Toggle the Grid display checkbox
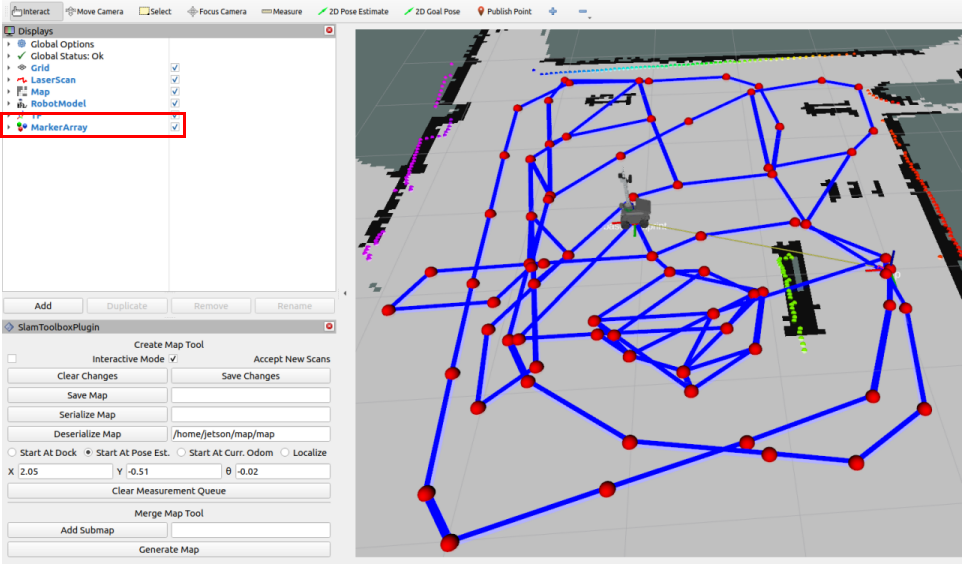The image size is (962, 564). (175, 68)
